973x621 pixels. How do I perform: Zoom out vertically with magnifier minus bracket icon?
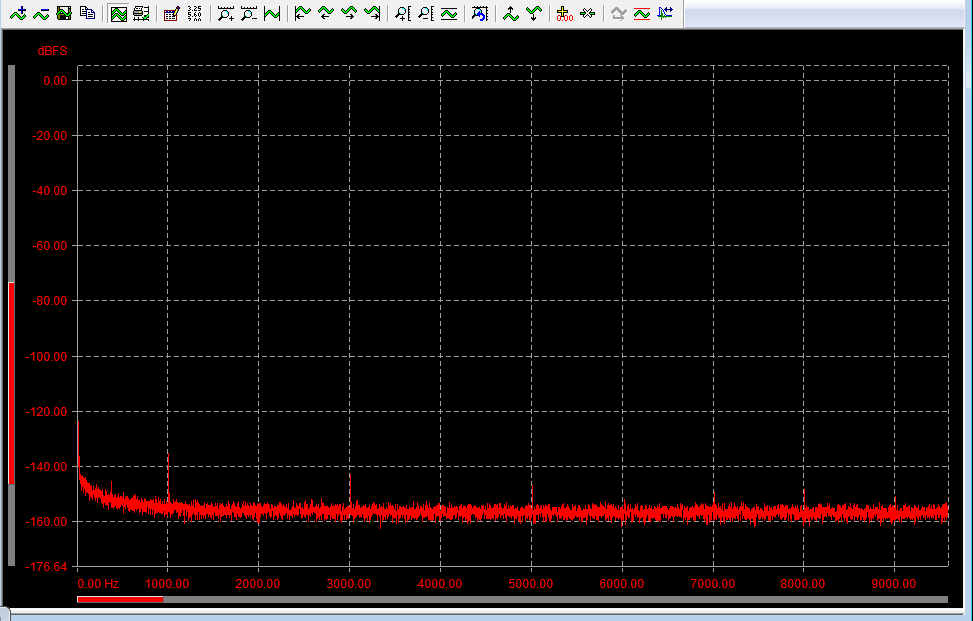(426, 13)
